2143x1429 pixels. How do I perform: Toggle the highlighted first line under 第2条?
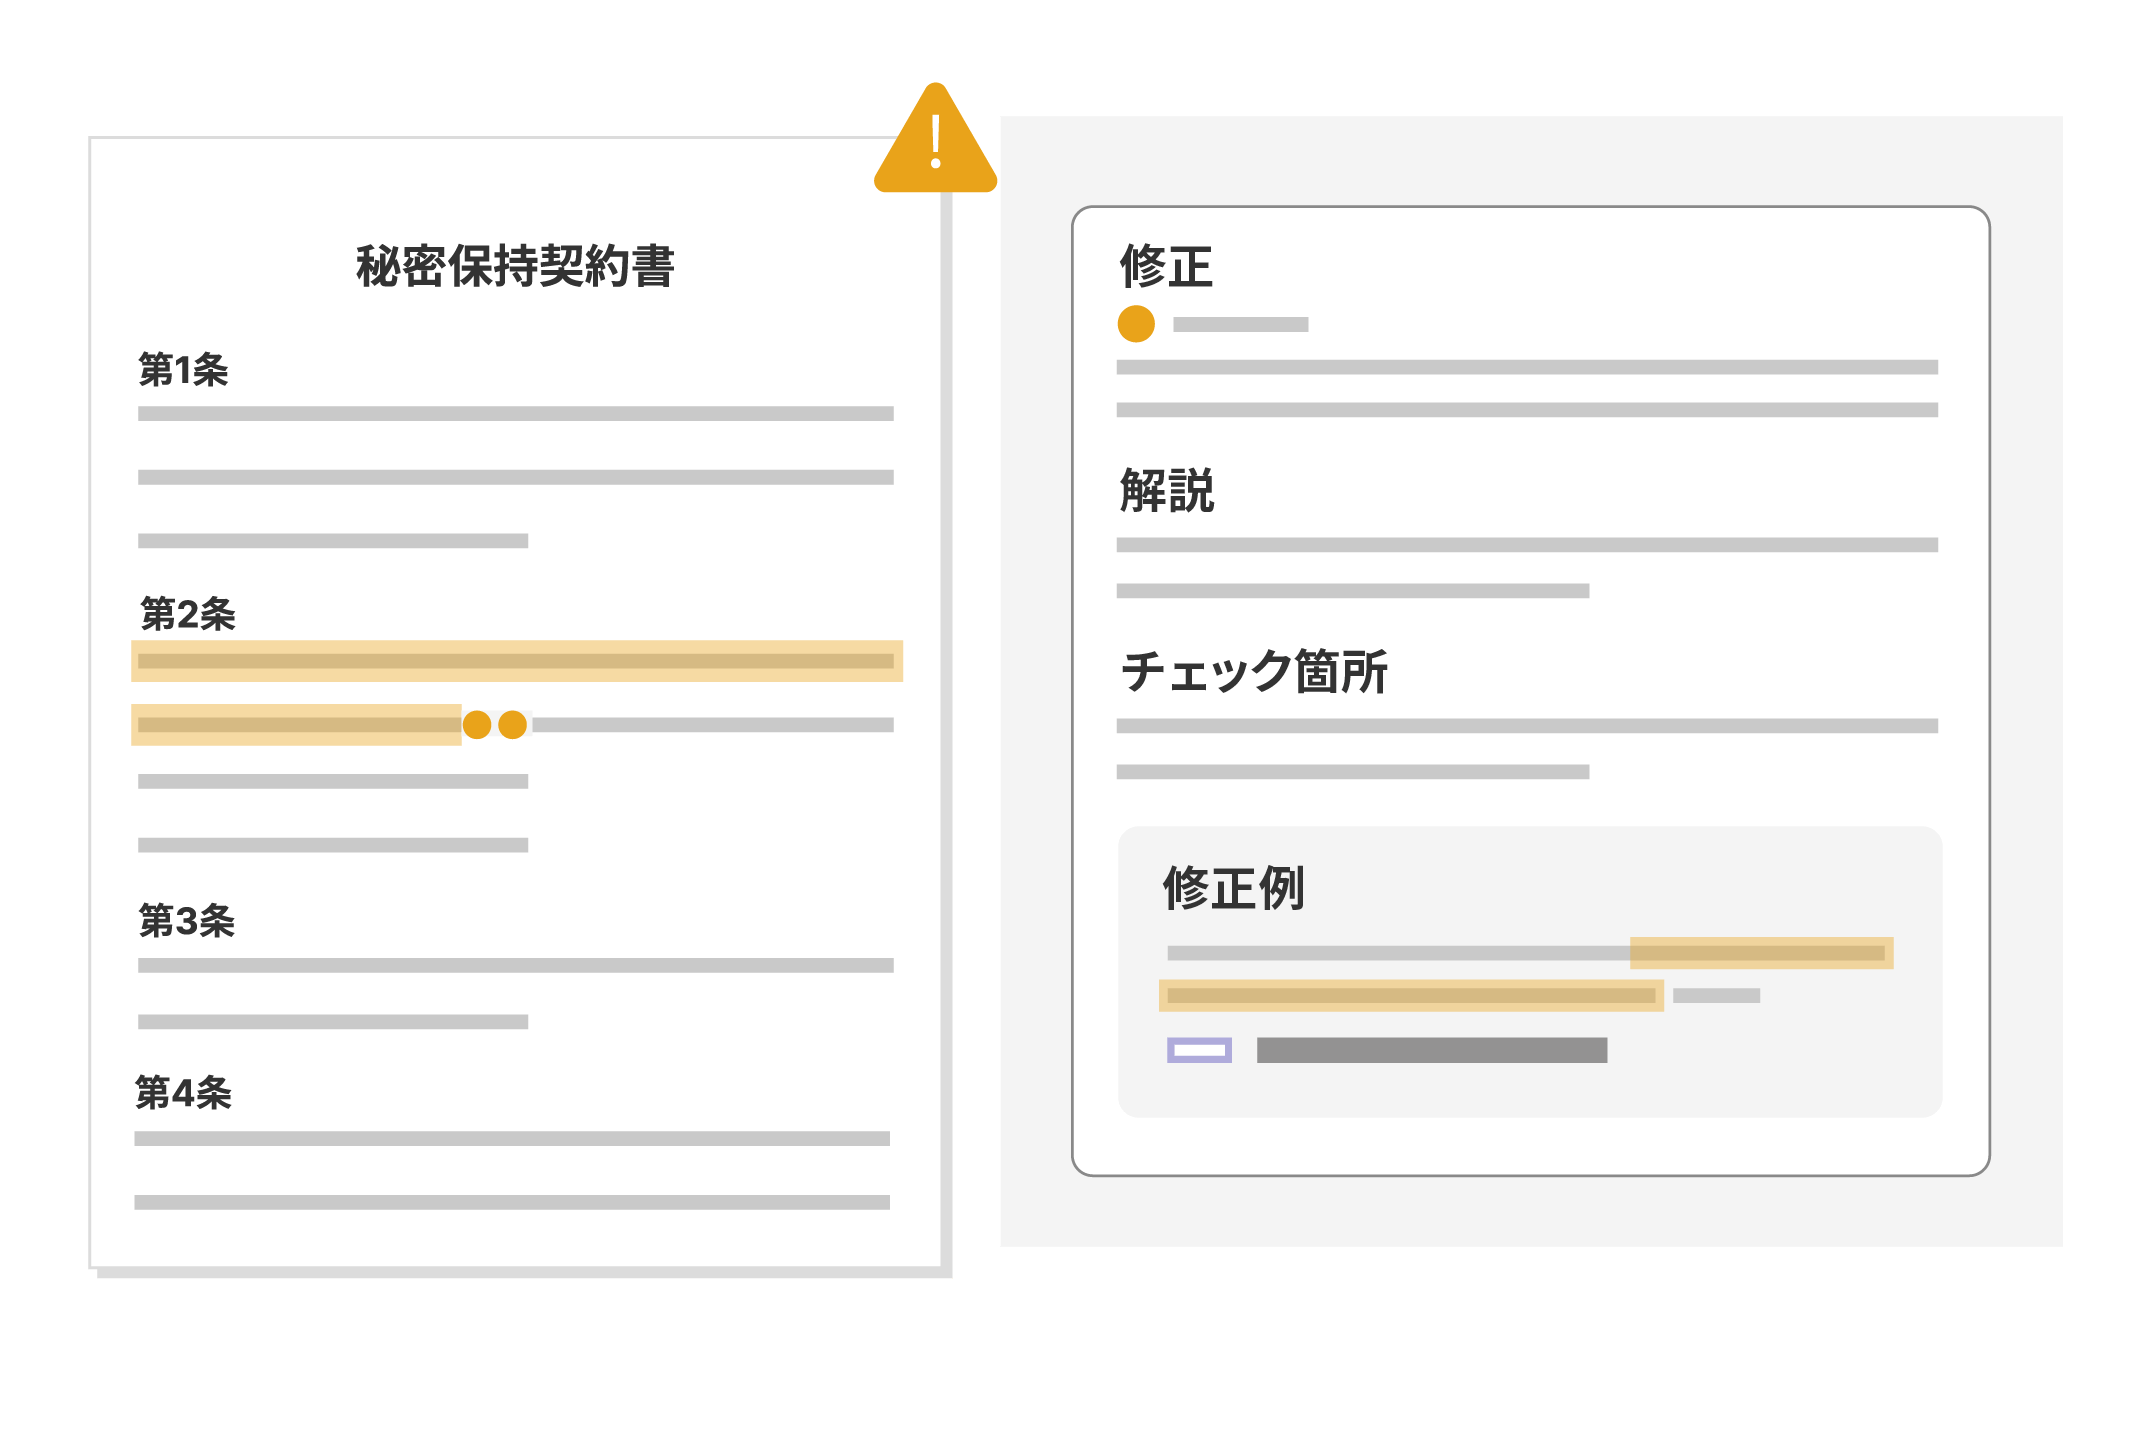[x=515, y=660]
